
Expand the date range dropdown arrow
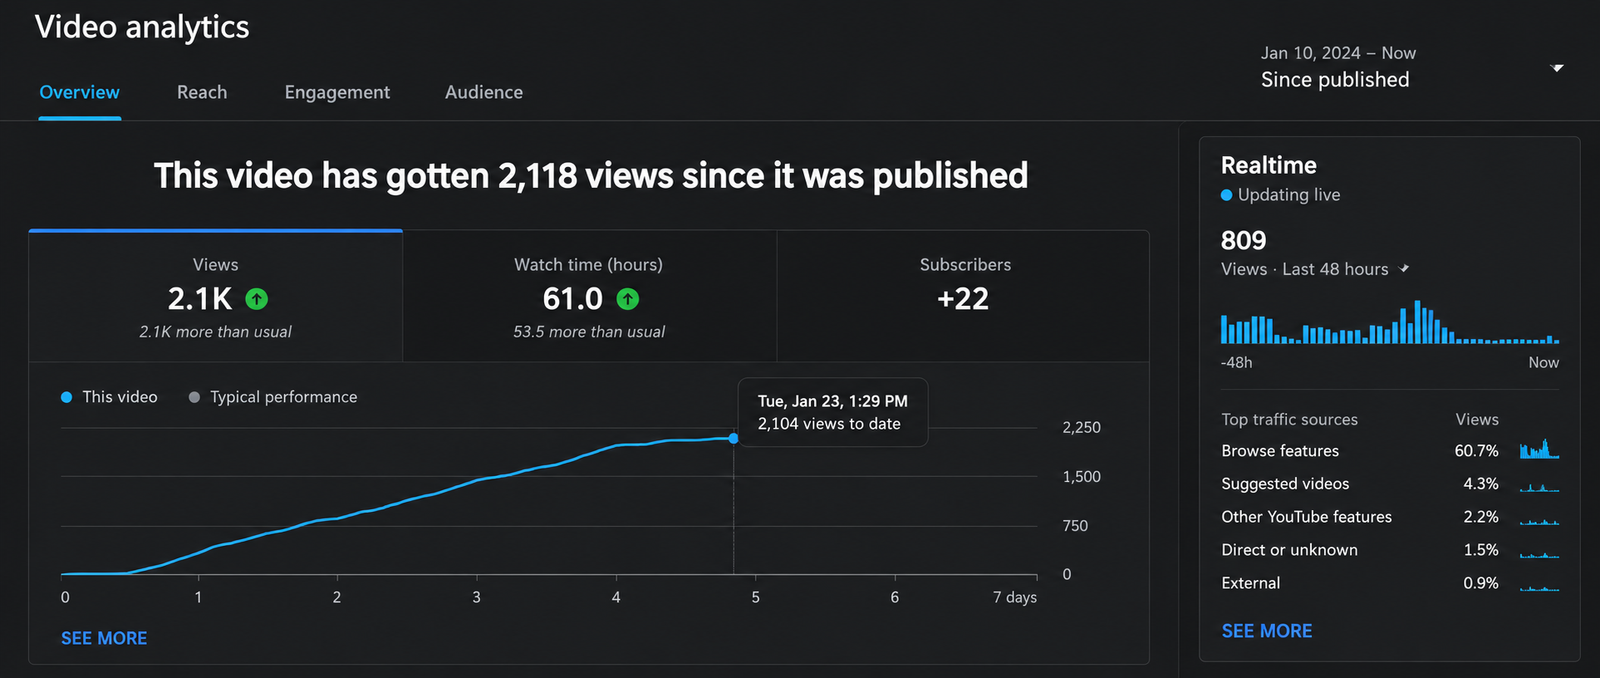pyautogui.click(x=1556, y=68)
